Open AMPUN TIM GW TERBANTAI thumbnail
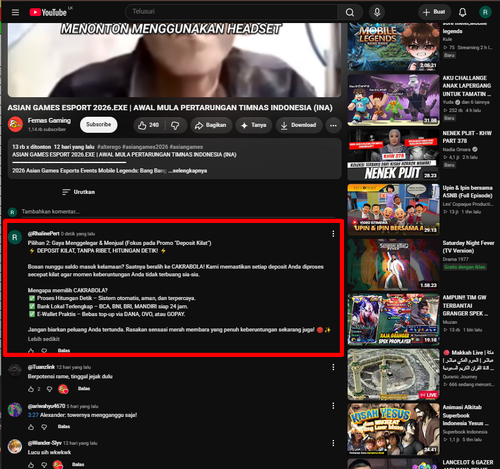This screenshot has width=500, height=469. (393, 319)
